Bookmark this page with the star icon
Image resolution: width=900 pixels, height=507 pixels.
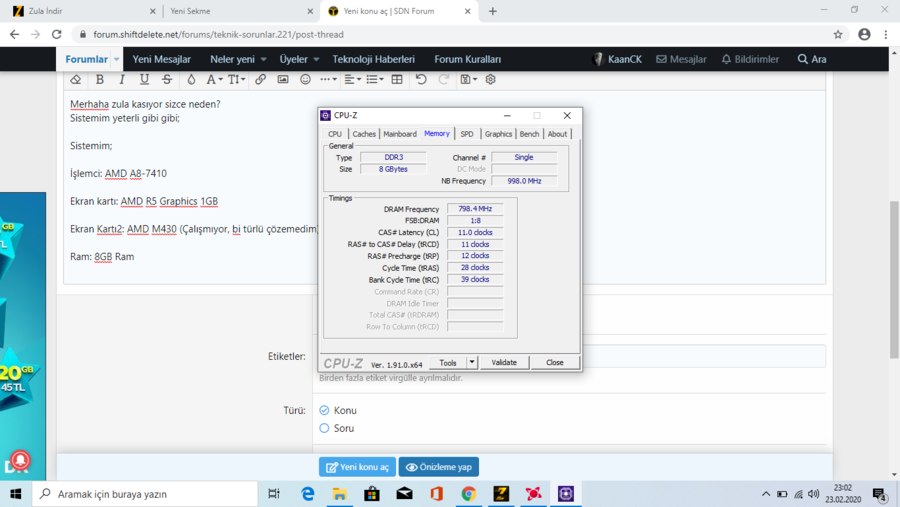(x=838, y=34)
